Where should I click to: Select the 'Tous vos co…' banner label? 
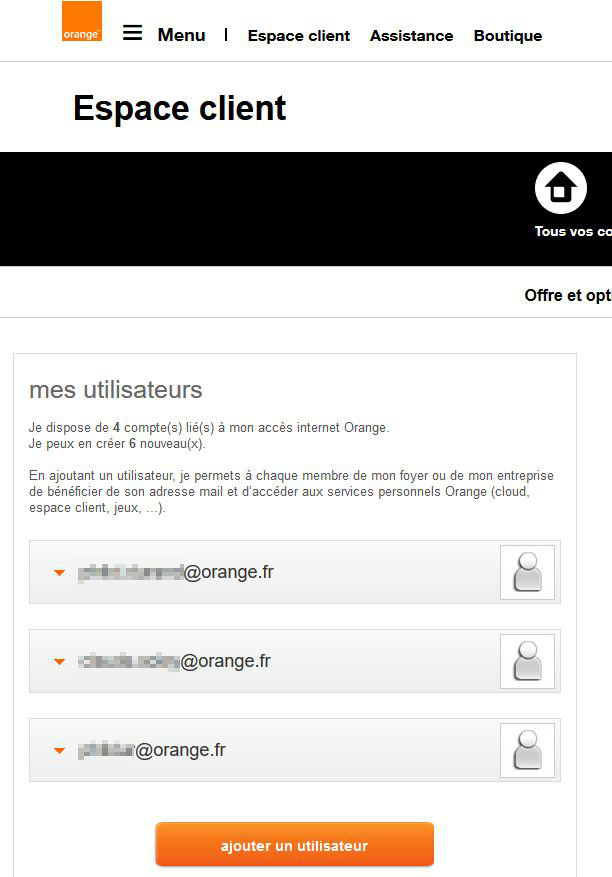(x=573, y=231)
